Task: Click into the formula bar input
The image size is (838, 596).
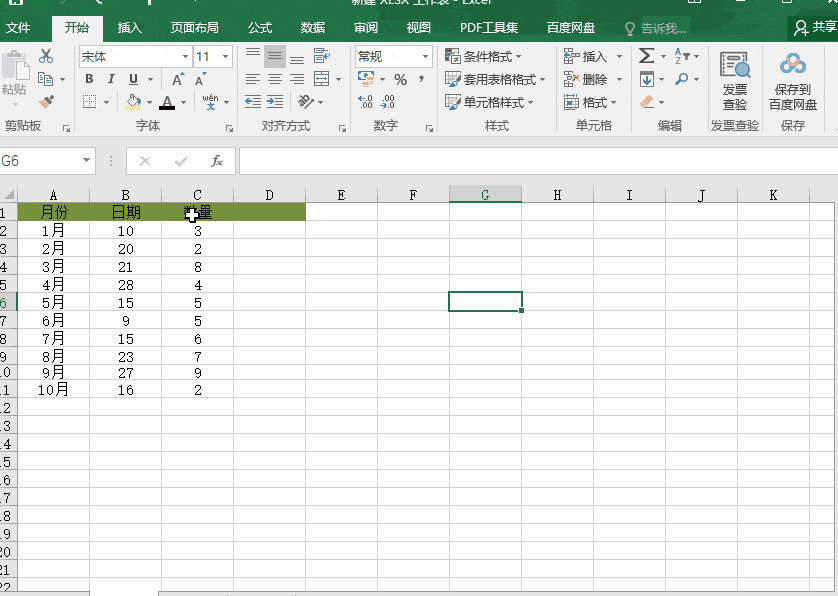Action: (x=538, y=161)
